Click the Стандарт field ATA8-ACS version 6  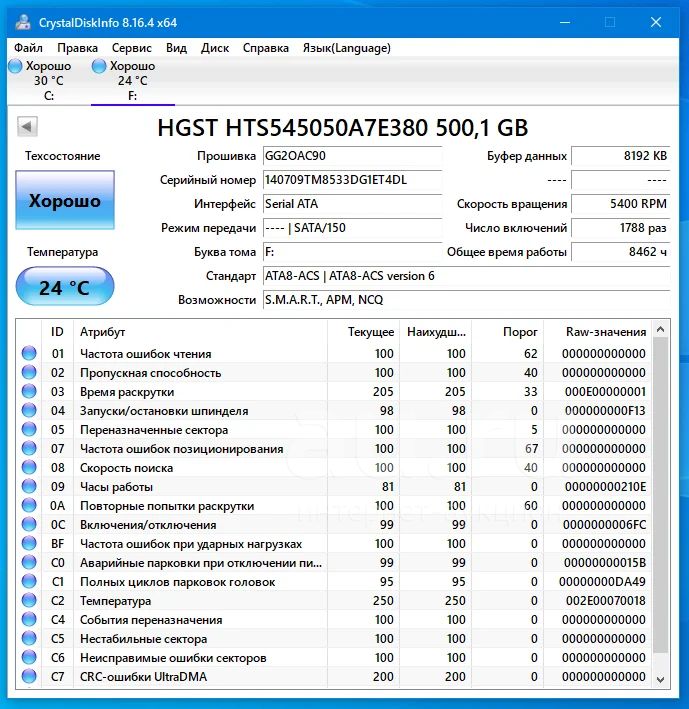pyautogui.click(x=466, y=276)
